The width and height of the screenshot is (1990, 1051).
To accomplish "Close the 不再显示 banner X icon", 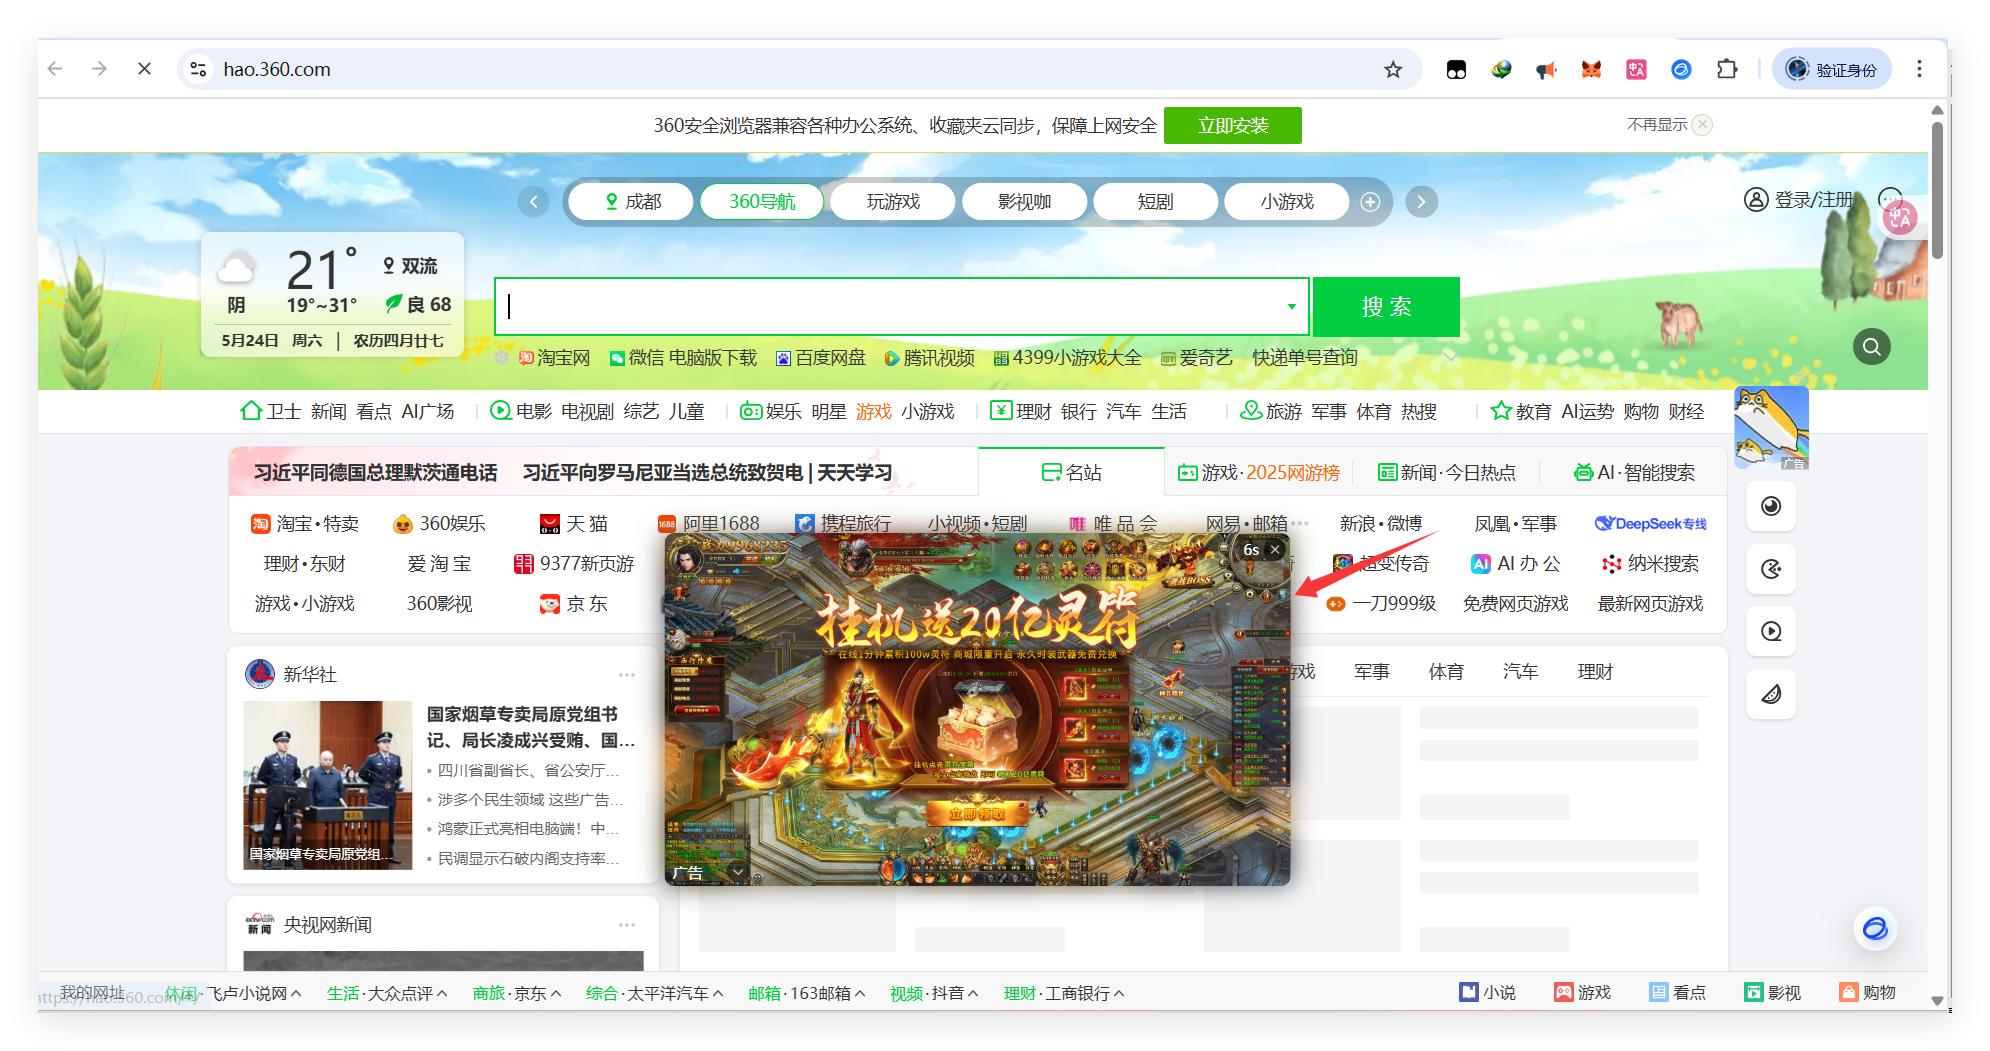I will tap(1702, 125).
